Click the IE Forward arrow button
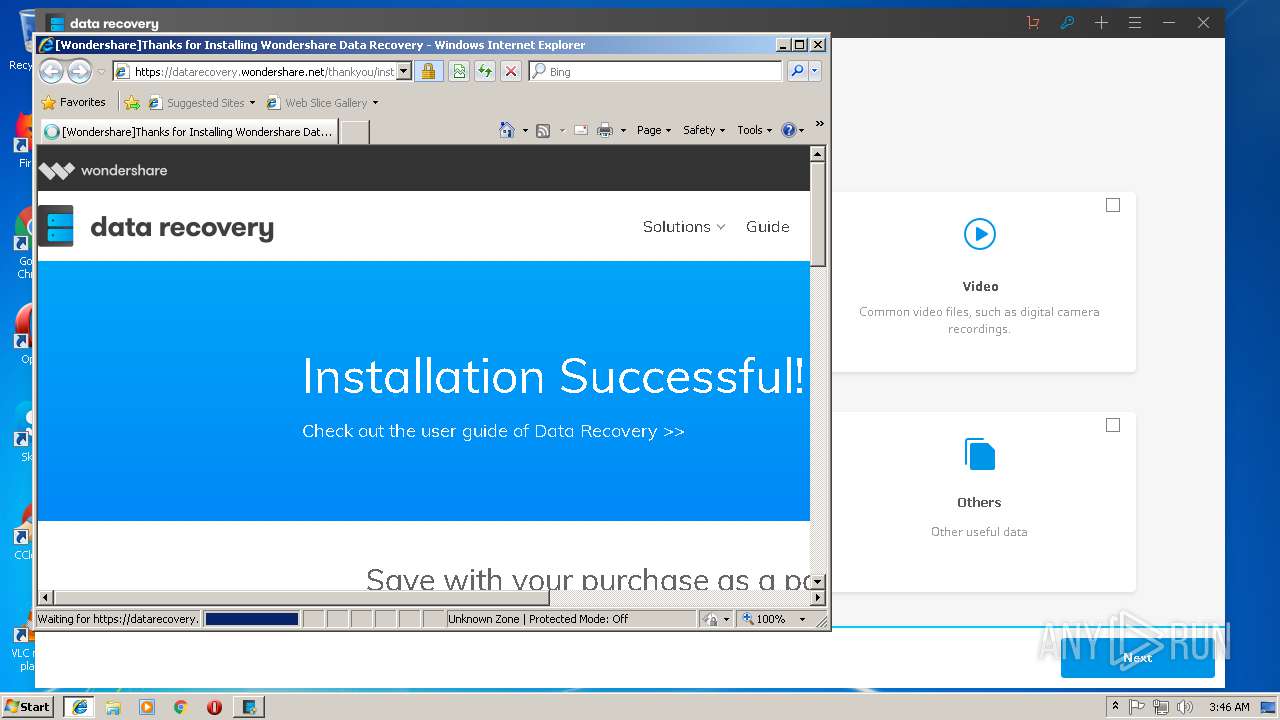Viewport: 1280px width, 720px height. point(80,71)
